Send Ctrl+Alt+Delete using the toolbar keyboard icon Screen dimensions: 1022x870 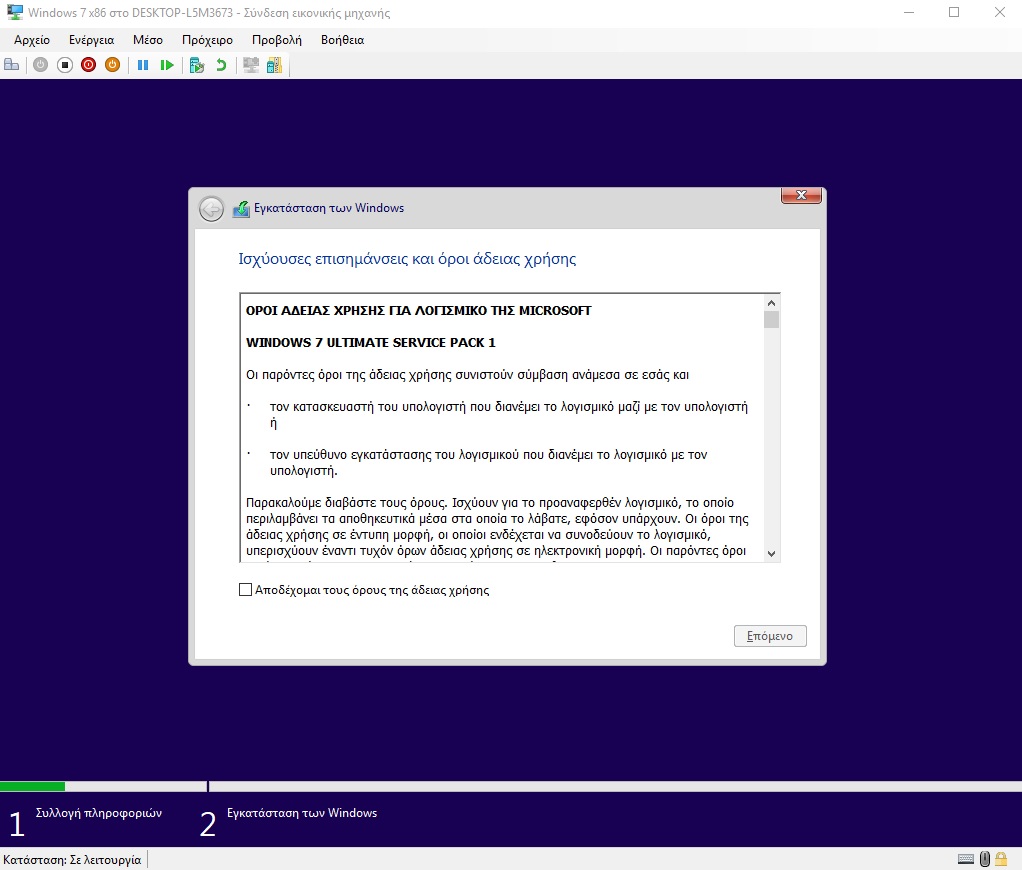click(12, 65)
